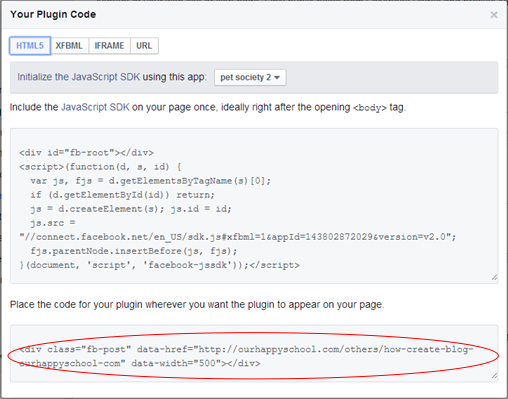The image size is (508, 399).
Task: Close the Your Plugin Code dialog
Action: coord(494,15)
